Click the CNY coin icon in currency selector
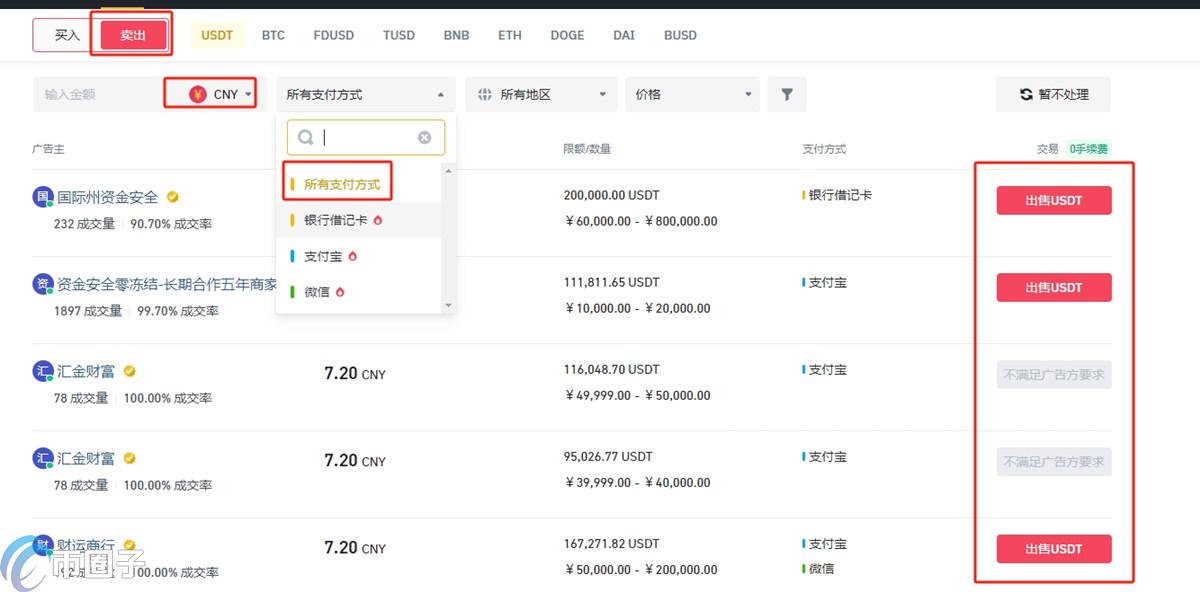The image size is (1200, 592). pyautogui.click(x=195, y=93)
